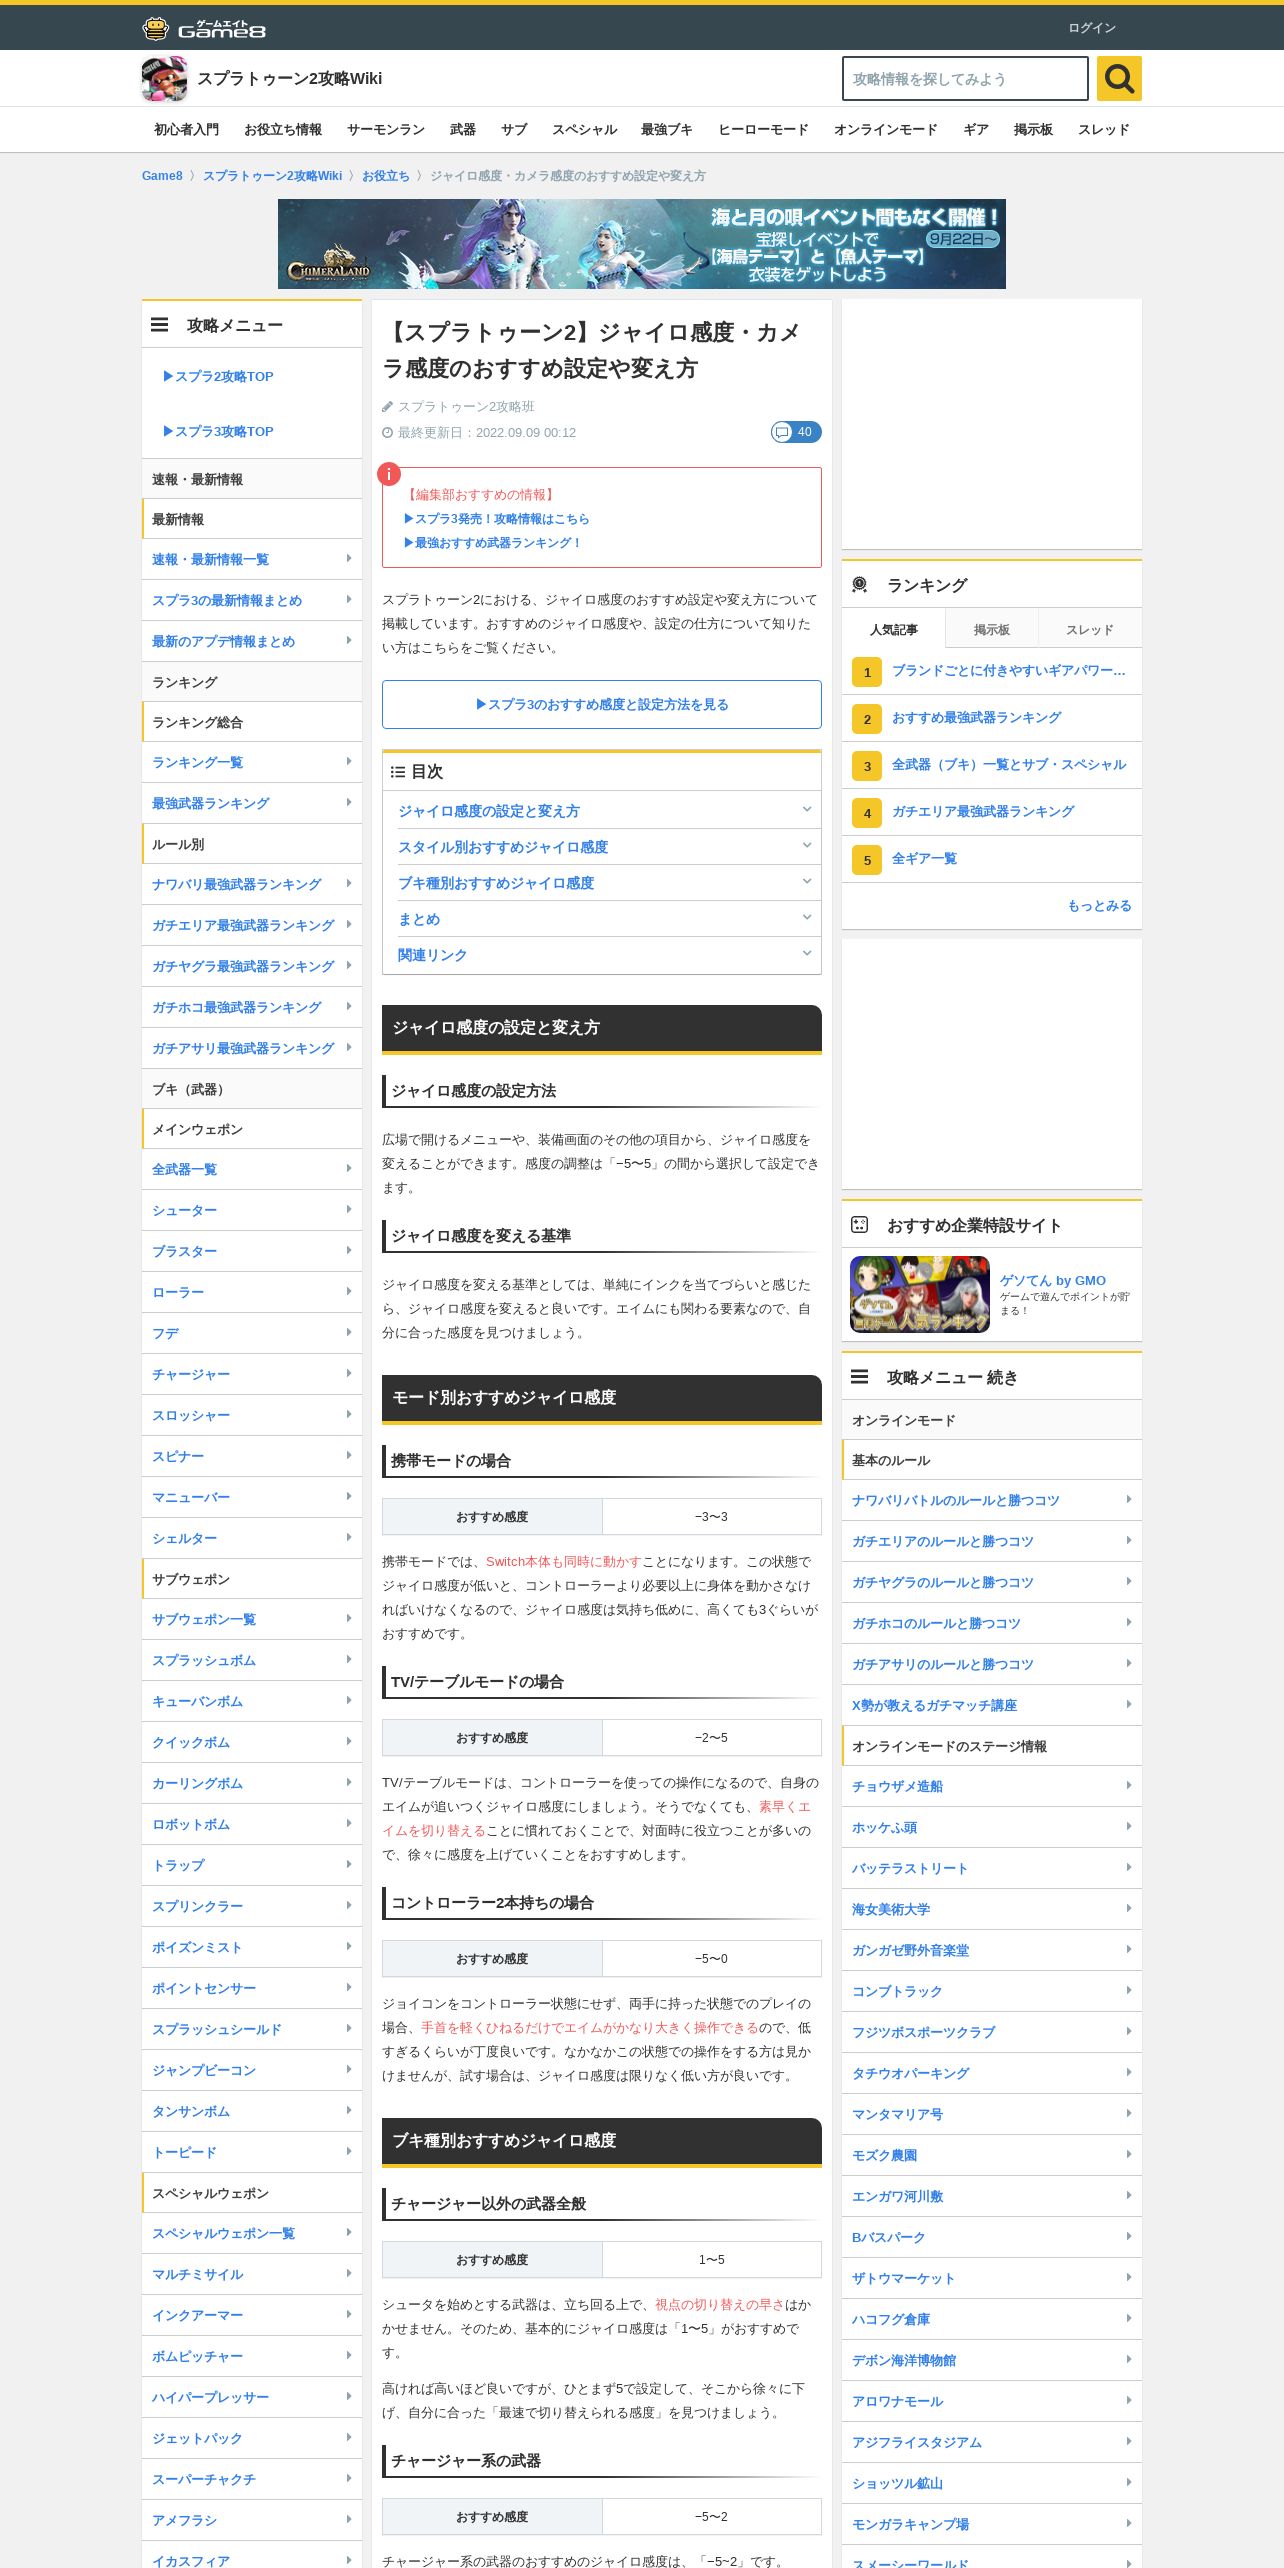Open 武器 navigation menu
The width and height of the screenshot is (1284, 2568).
463,130
